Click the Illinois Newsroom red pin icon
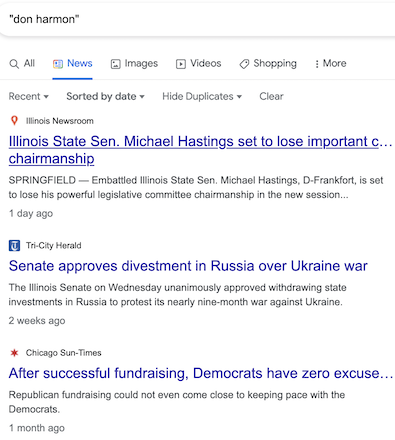Image resolution: width=395 pixels, height=440 pixels. point(14,120)
